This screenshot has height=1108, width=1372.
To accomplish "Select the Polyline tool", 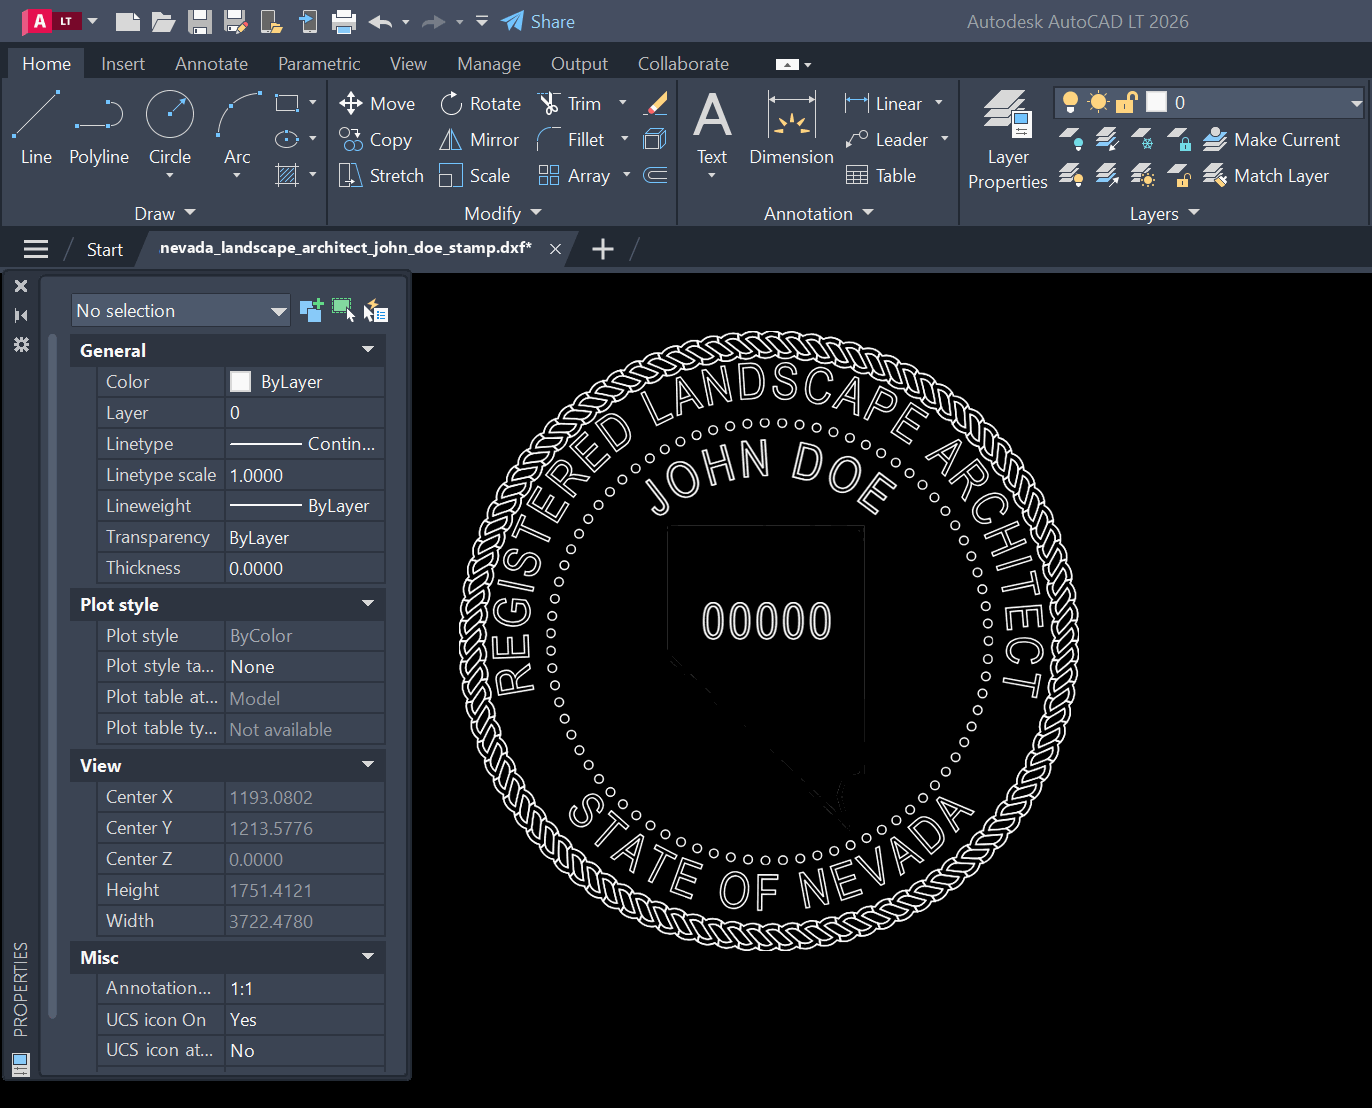I will tap(99, 128).
